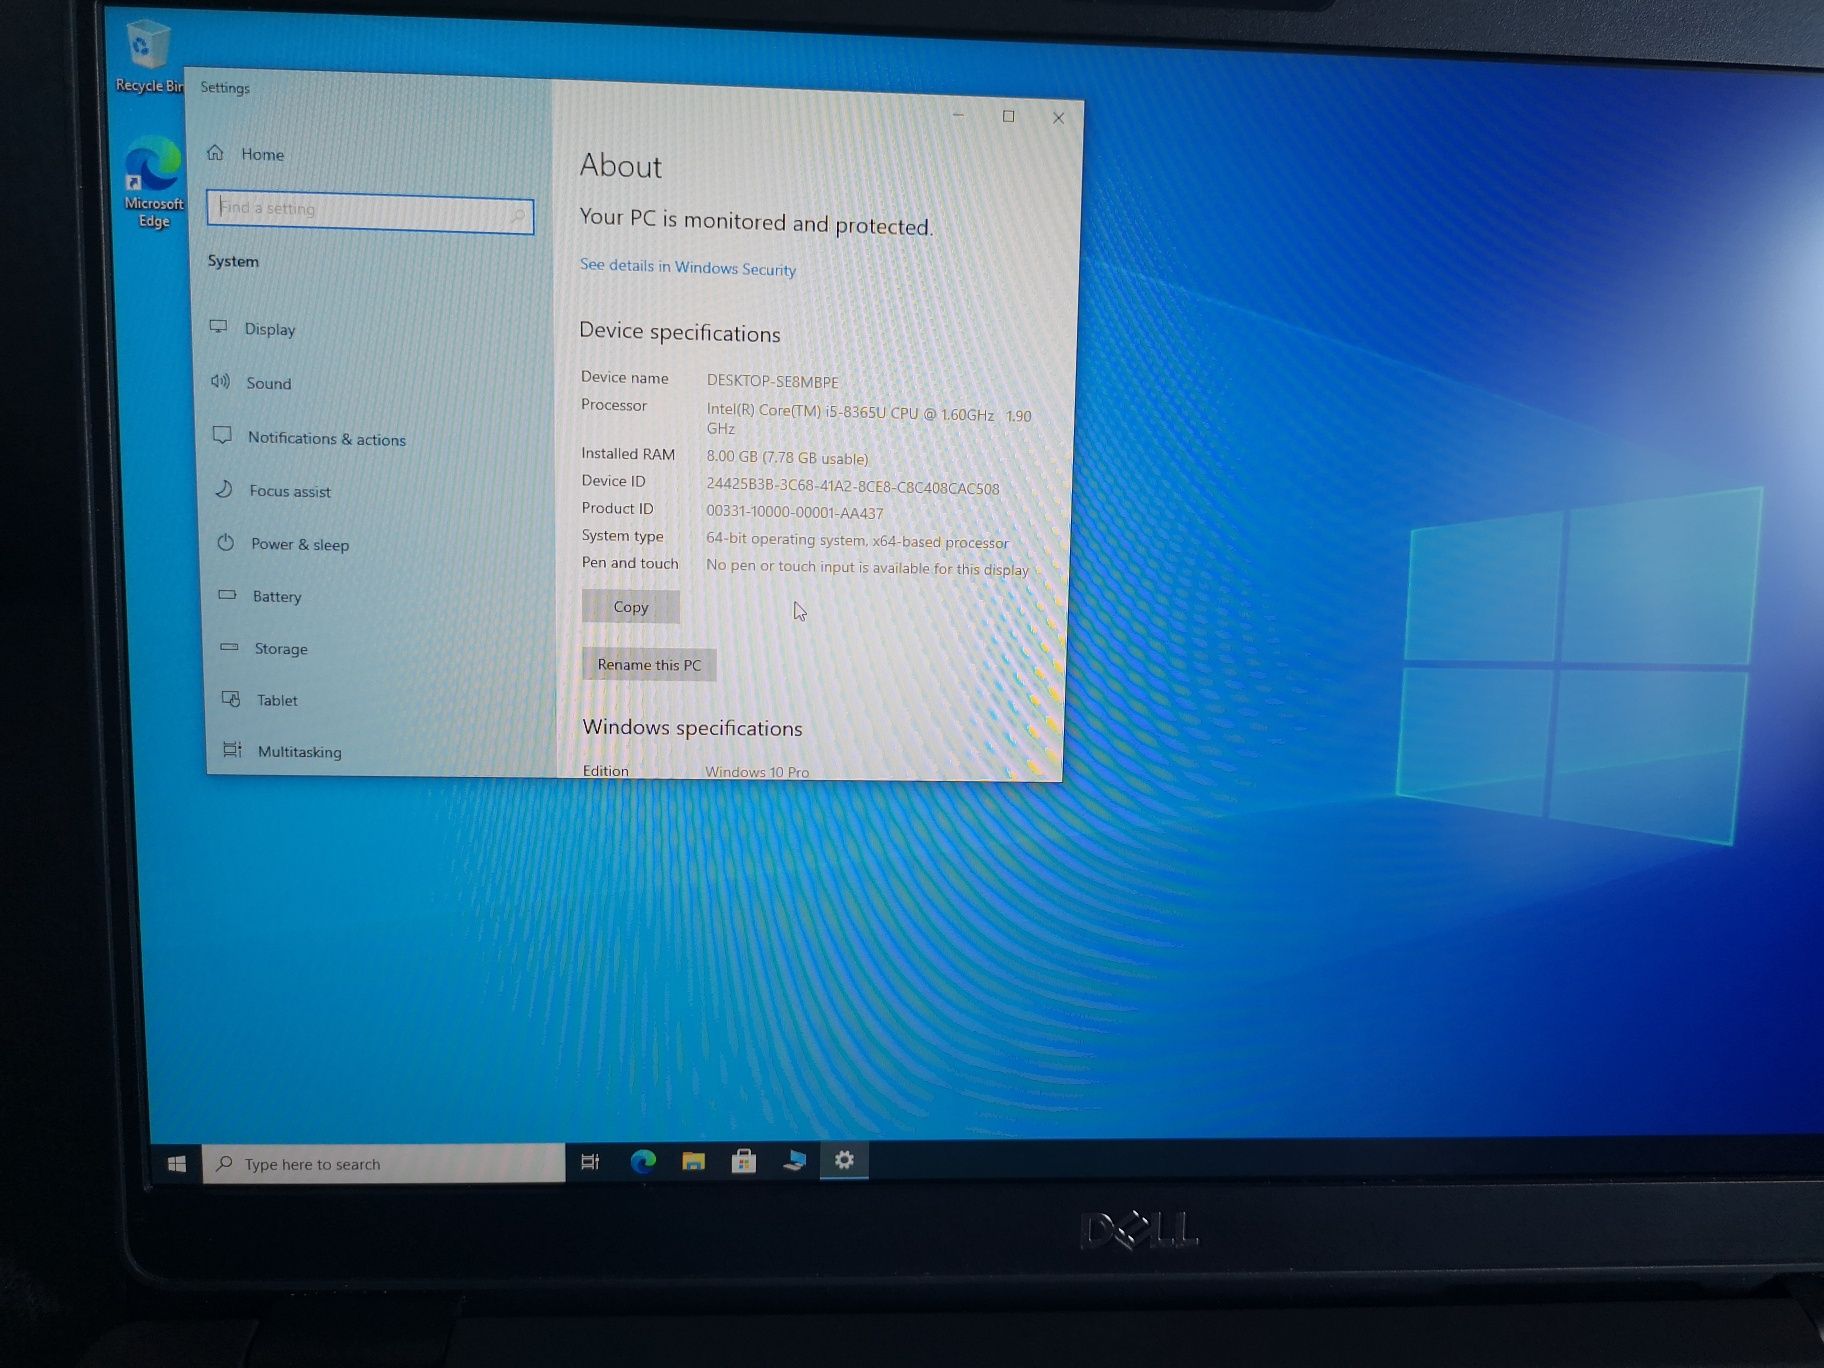Minimize the Settings window
1824x1368 pixels.
click(x=958, y=115)
